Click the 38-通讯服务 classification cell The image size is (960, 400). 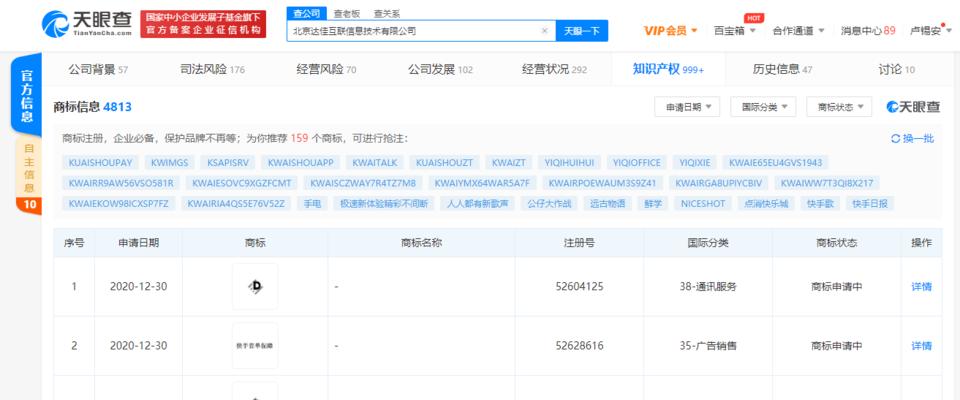(708, 286)
